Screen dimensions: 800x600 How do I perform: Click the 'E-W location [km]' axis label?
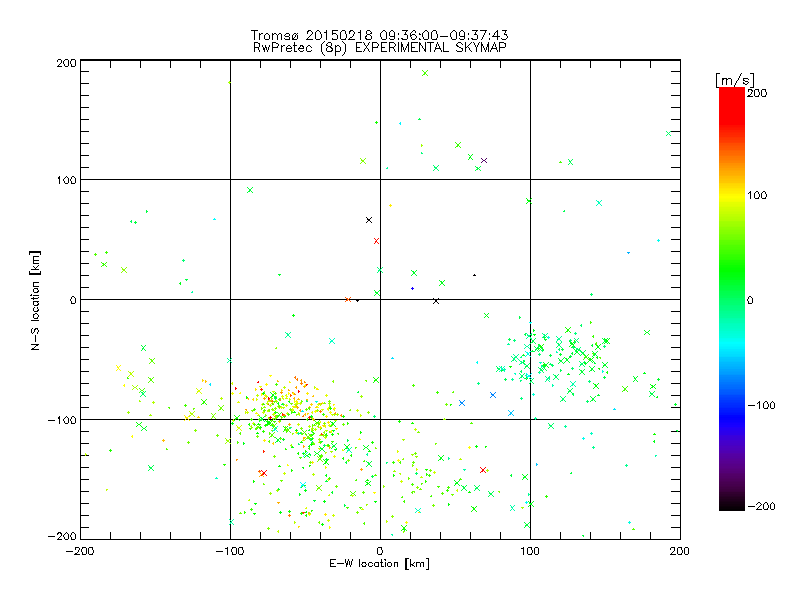(x=379, y=563)
